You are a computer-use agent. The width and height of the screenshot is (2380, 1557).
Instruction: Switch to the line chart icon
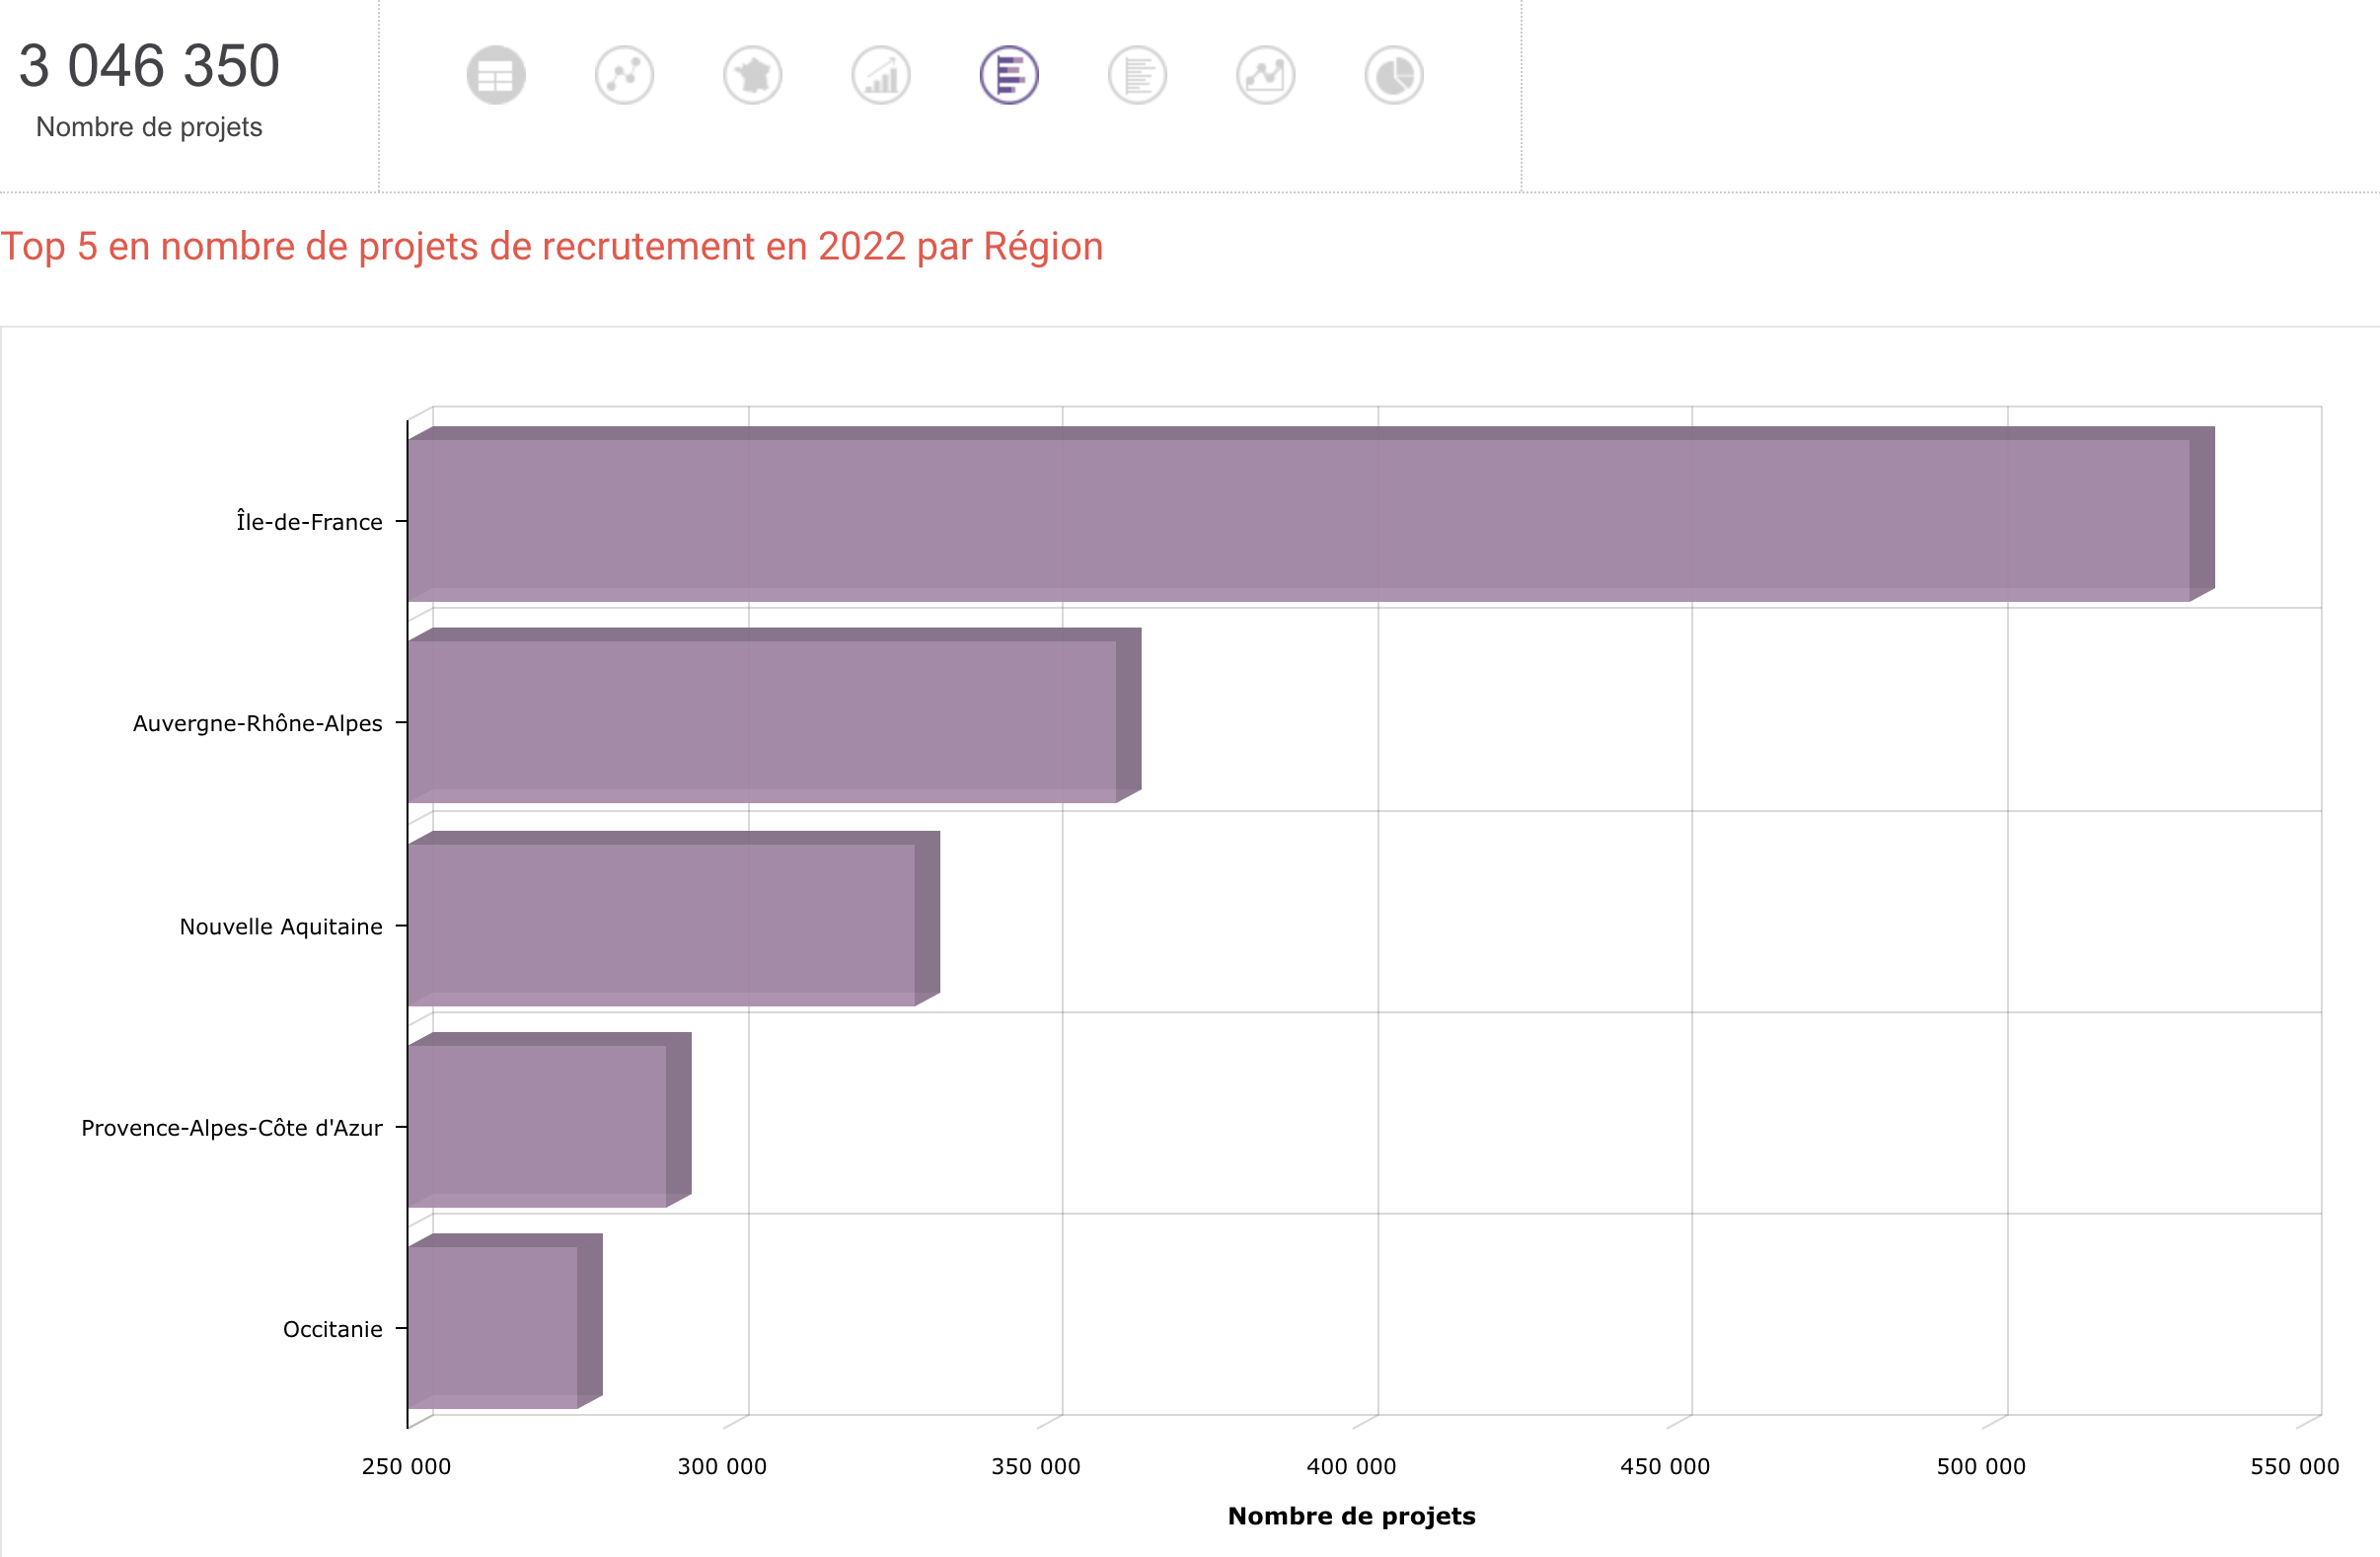(1264, 74)
